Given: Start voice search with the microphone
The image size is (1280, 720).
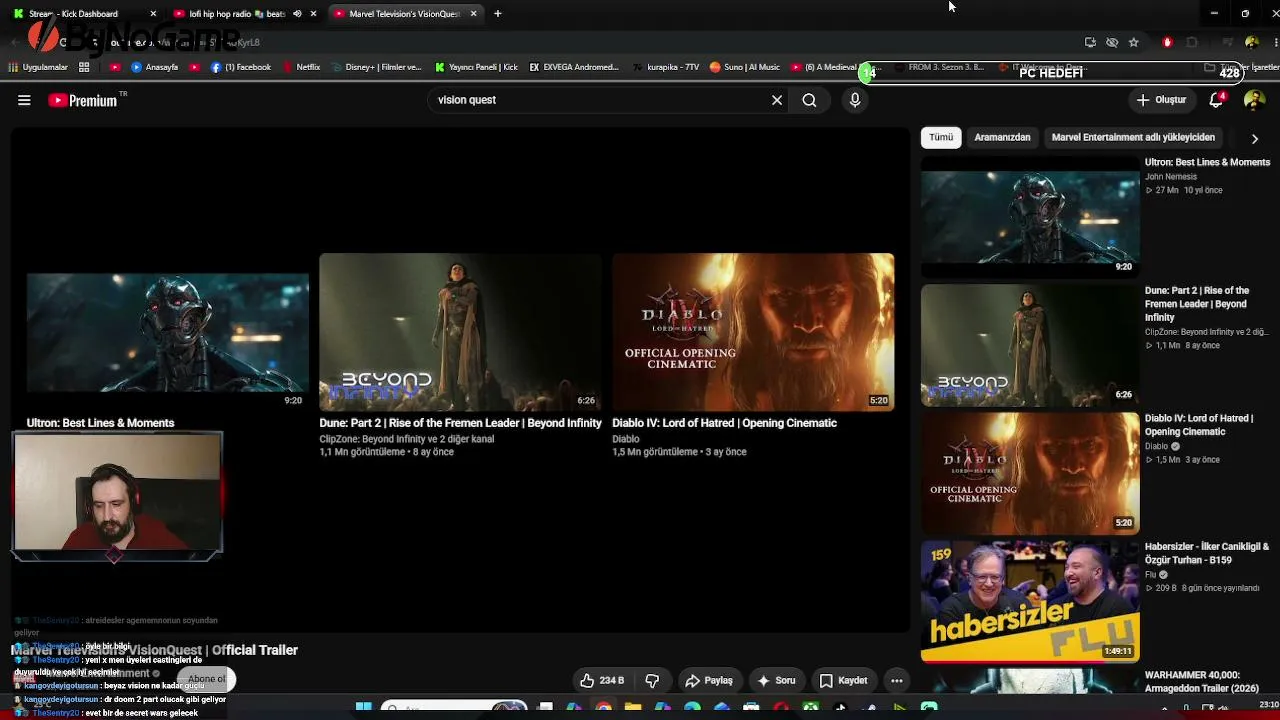Looking at the screenshot, I should 855,100.
